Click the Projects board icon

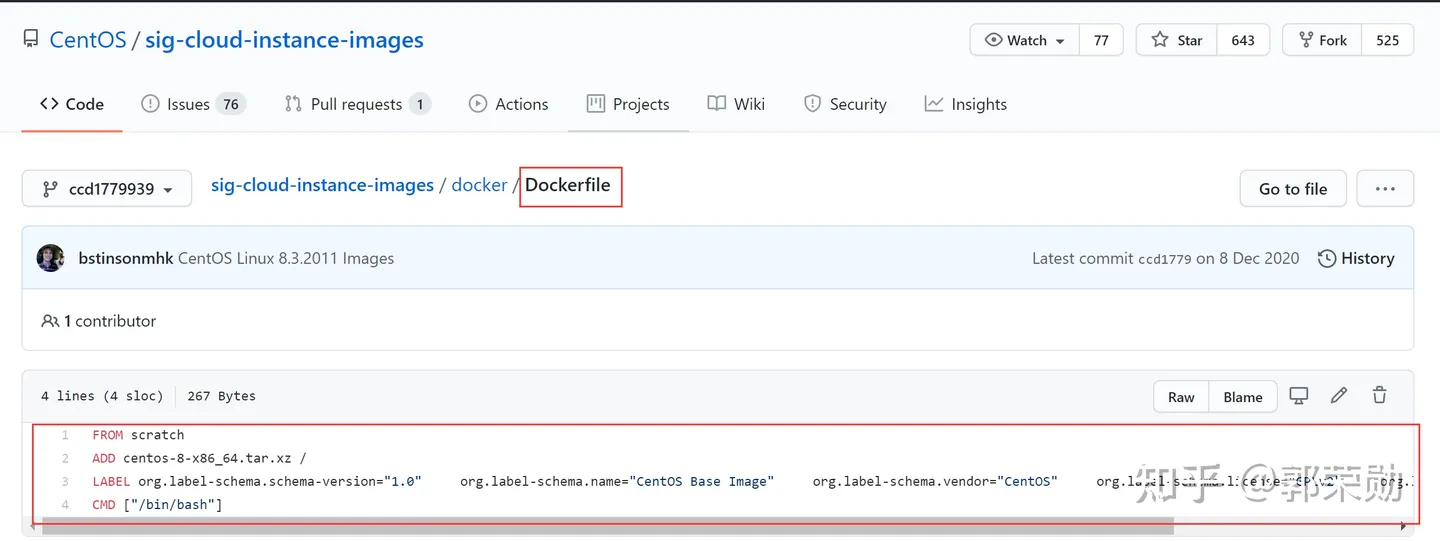click(596, 104)
